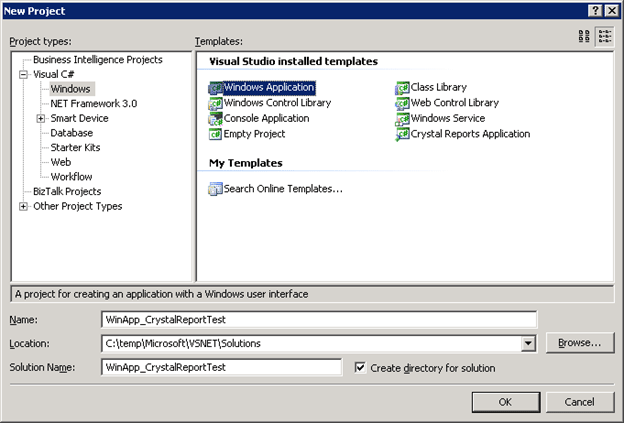Select Windows under Visual C#
This screenshot has width=624, height=423.
pyautogui.click(x=71, y=89)
